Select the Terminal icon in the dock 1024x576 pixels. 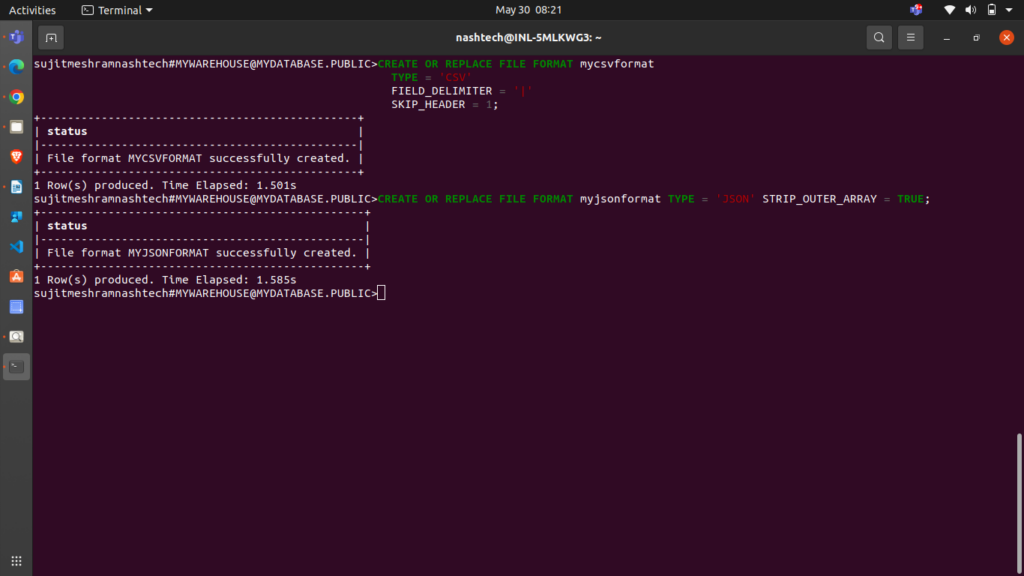tap(16, 366)
